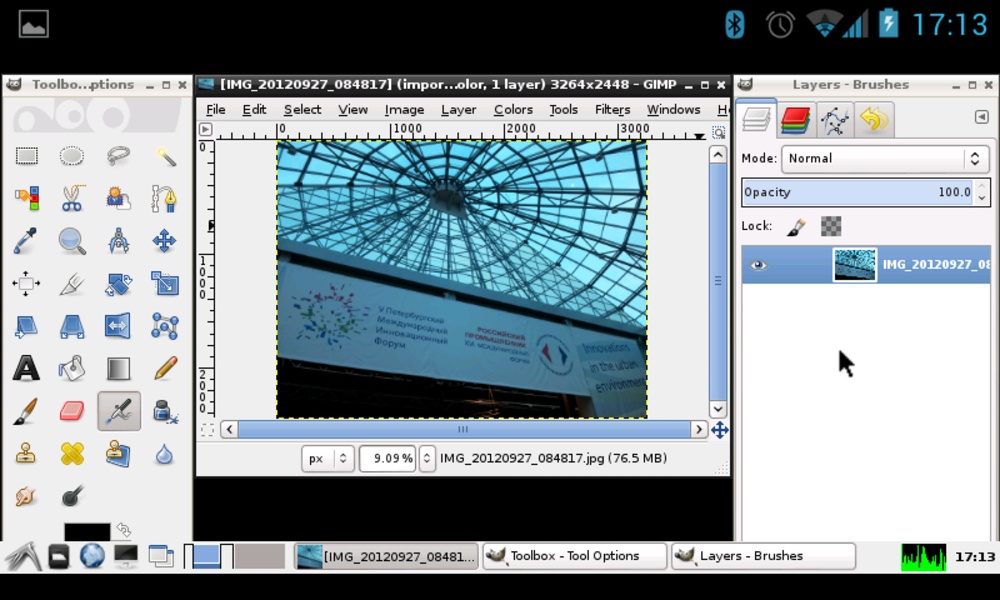The height and width of the screenshot is (600, 1000).
Task: Select the Free Select lasso tool
Action: 118,156
